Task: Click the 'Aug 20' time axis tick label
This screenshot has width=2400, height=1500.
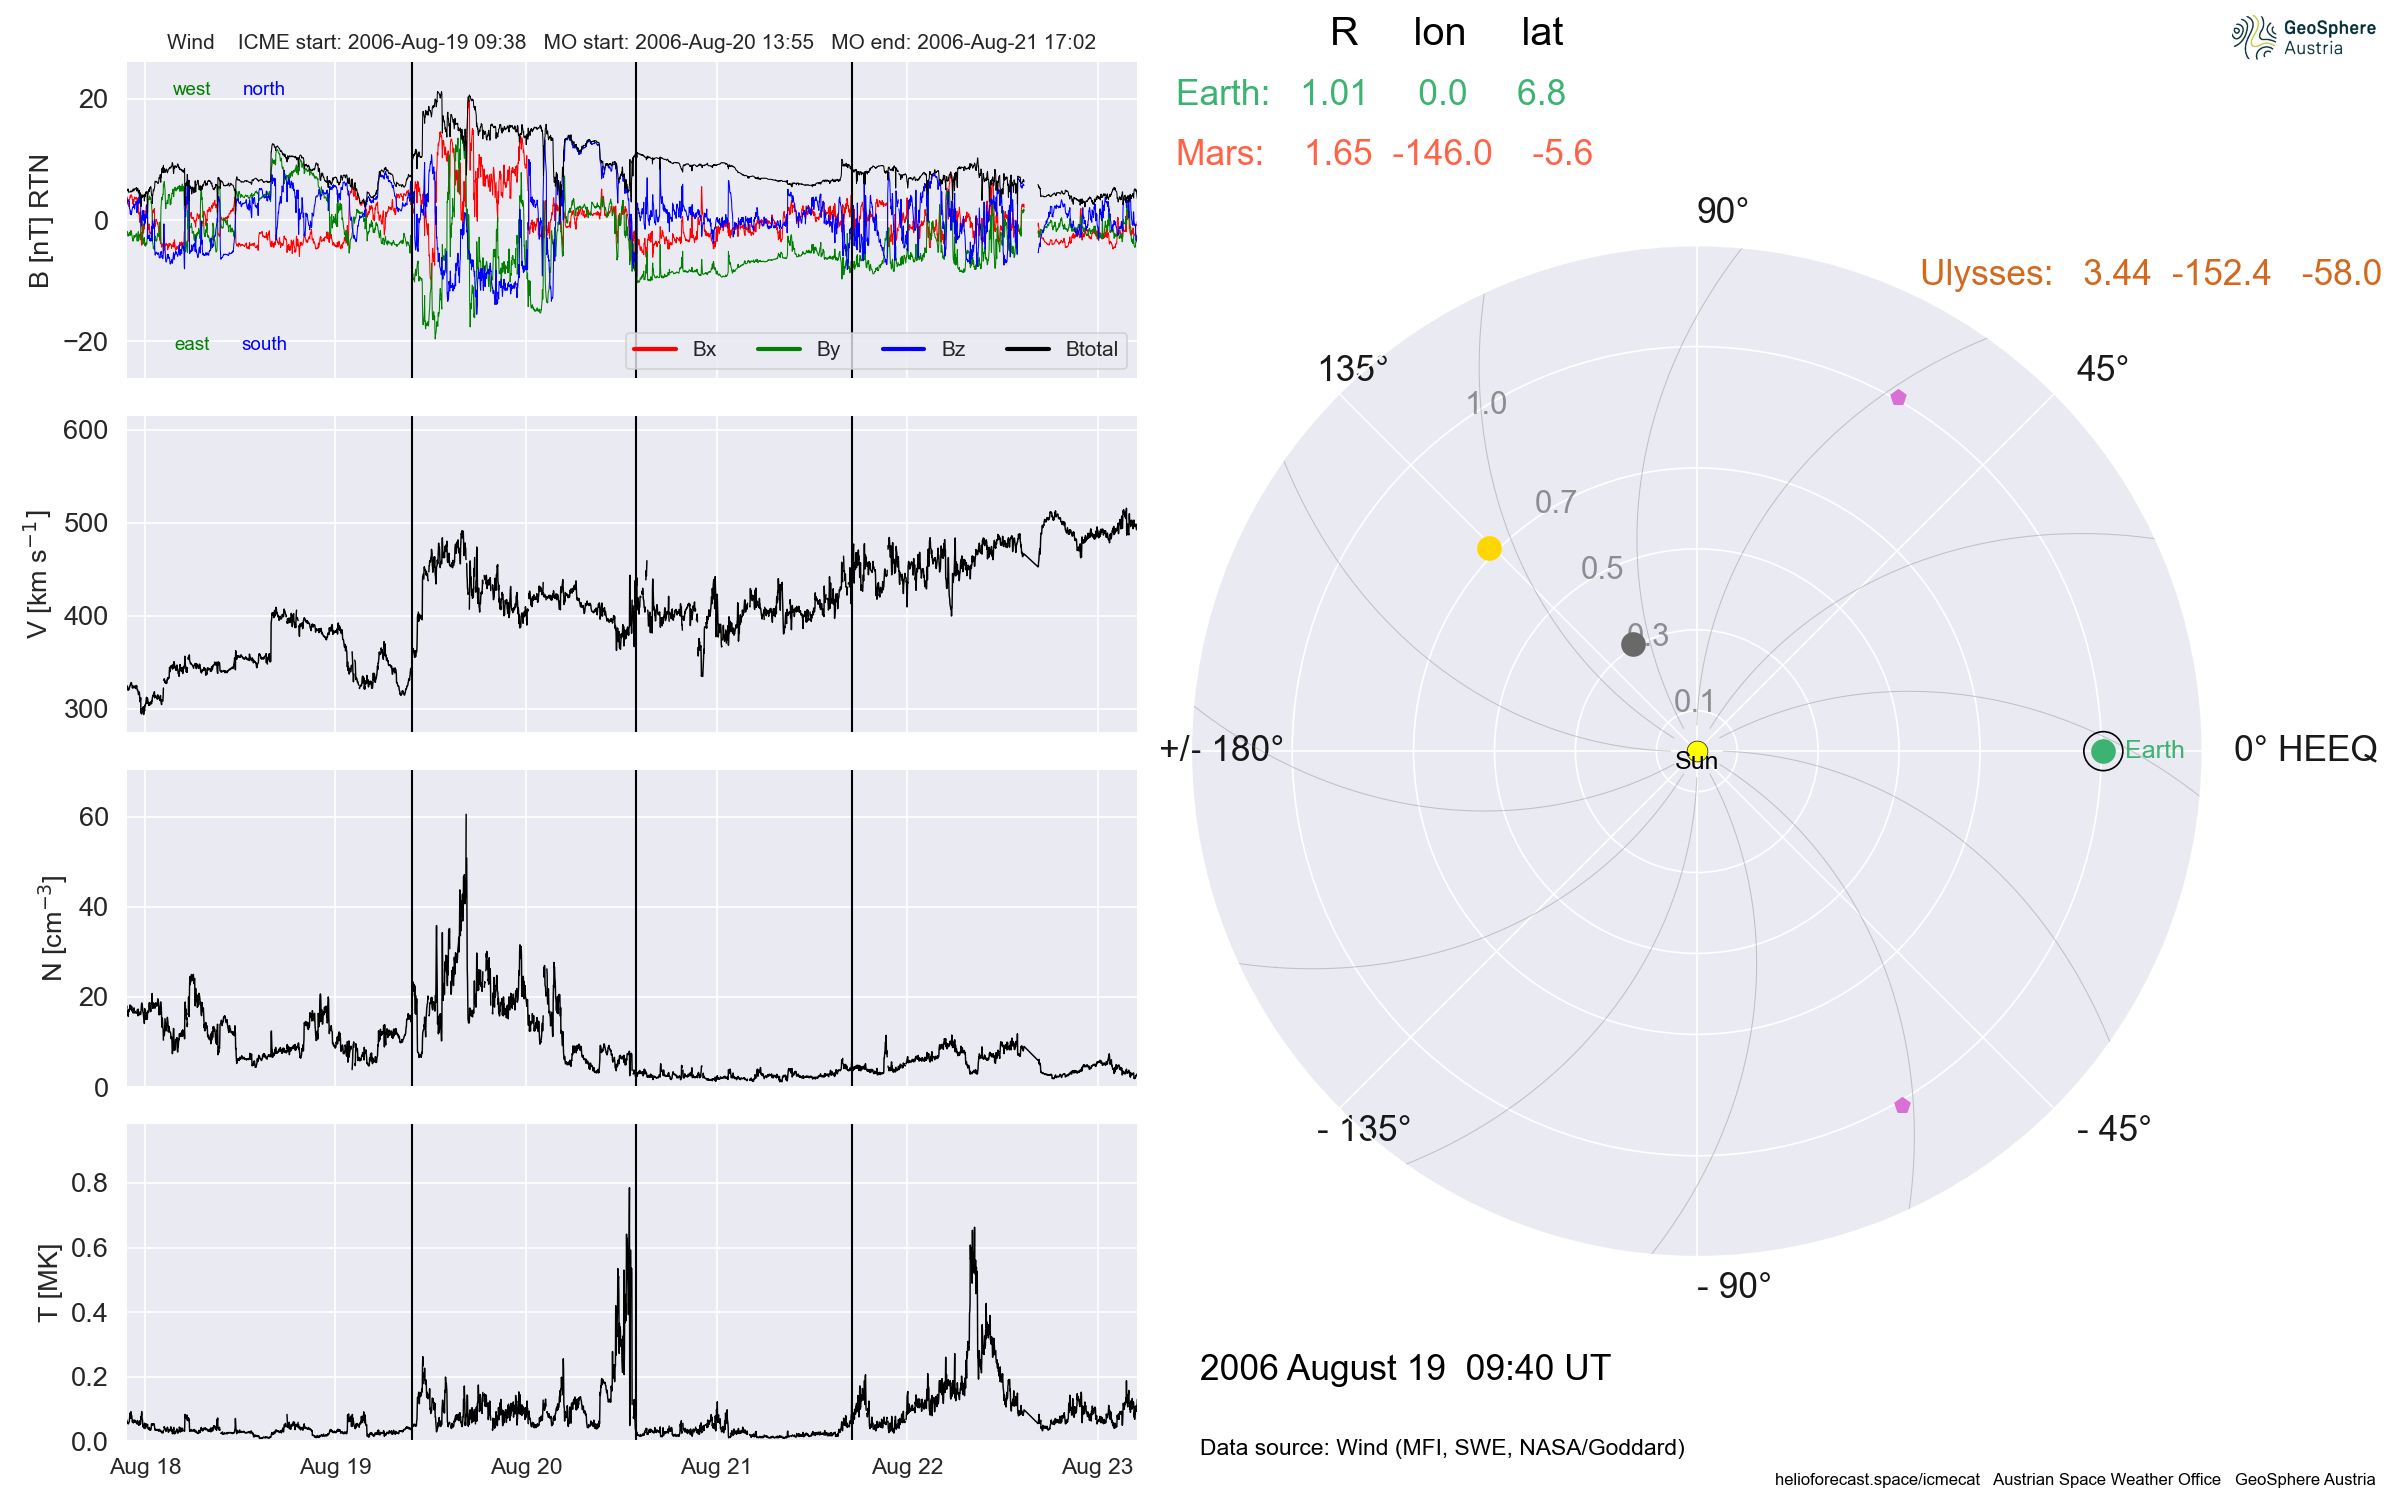Action: [526, 1467]
